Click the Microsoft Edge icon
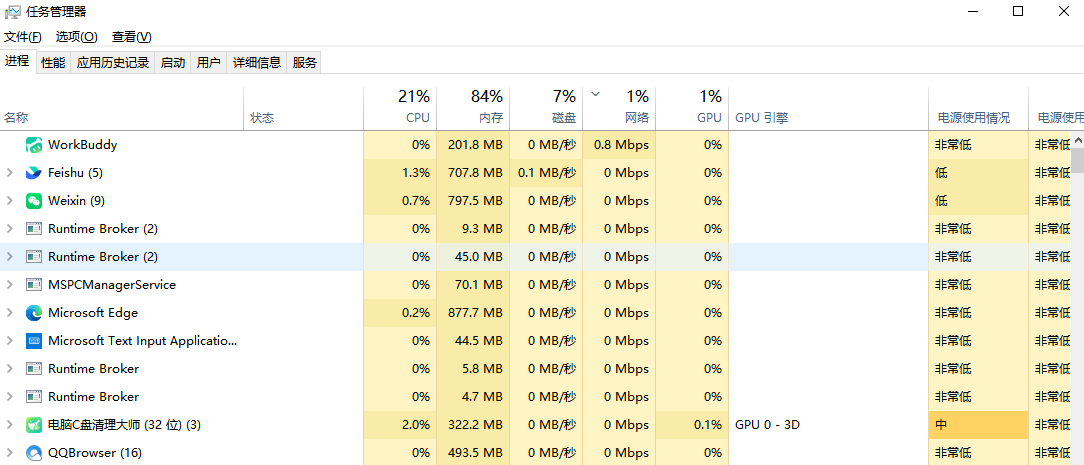Viewport: 1084px width, 465px height. [34, 313]
